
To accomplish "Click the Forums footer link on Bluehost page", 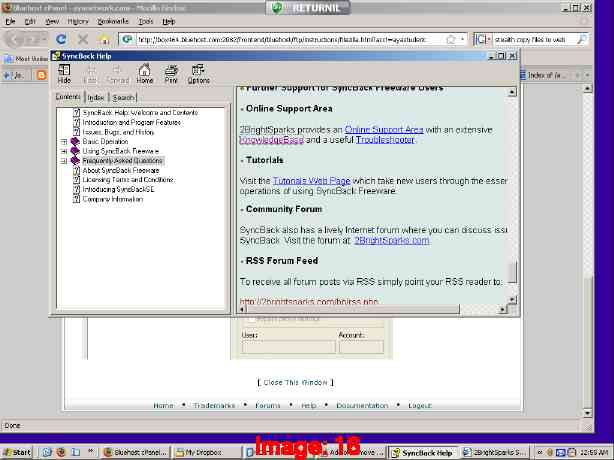I will pos(268,406).
